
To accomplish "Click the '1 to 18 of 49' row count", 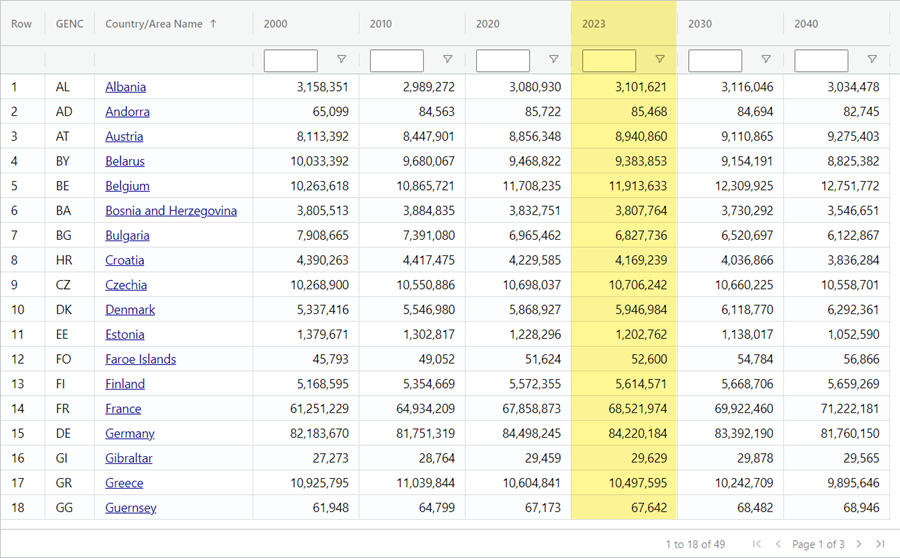I will tap(695, 544).
